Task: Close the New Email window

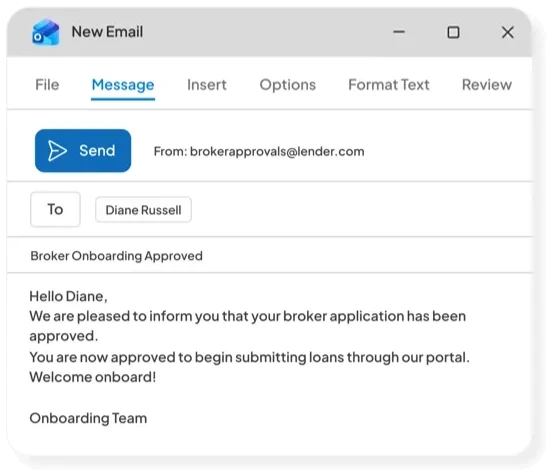Action: click(x=508, y=32)
